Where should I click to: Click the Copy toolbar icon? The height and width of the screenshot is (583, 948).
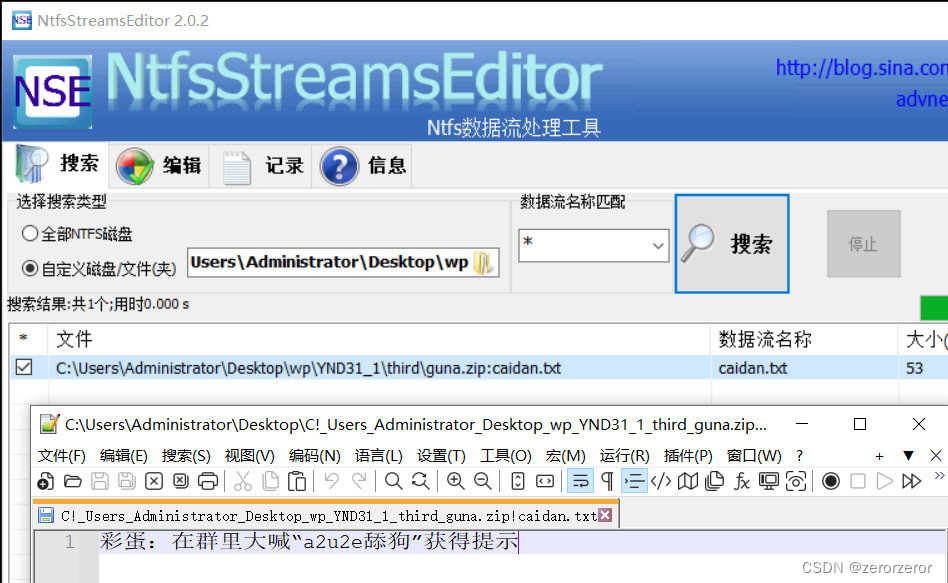click(270, 481)
